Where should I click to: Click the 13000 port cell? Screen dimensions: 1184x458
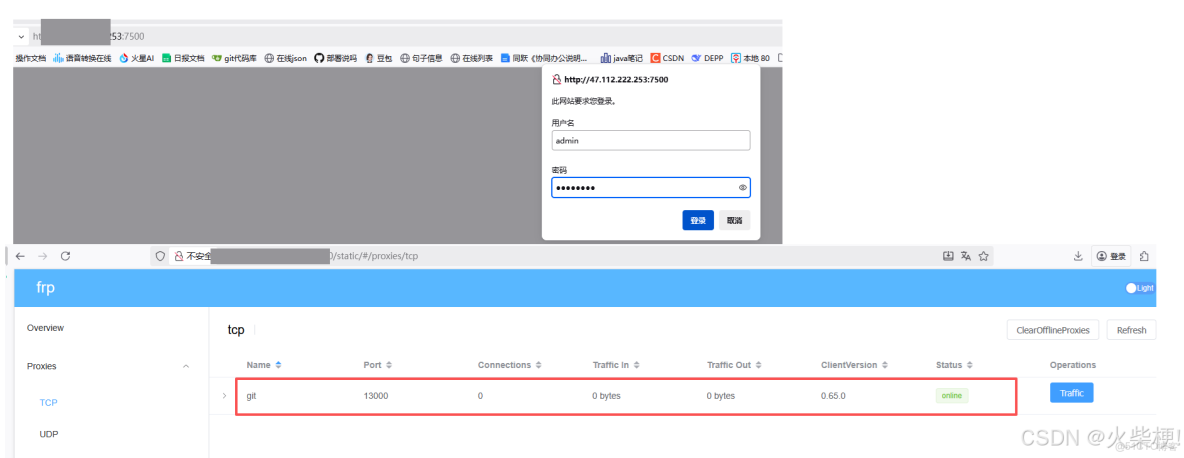pyautogui.click(x=376, y=395)
